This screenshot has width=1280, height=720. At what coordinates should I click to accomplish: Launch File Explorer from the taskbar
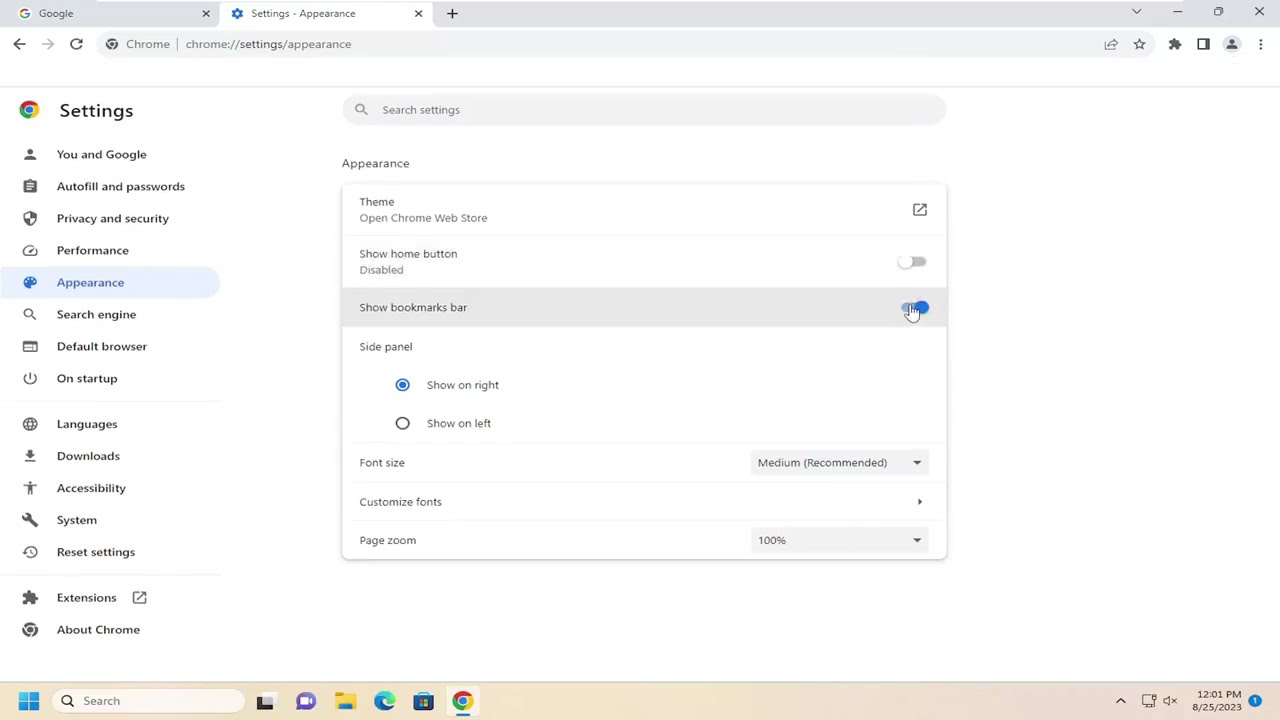coord(345,701)
